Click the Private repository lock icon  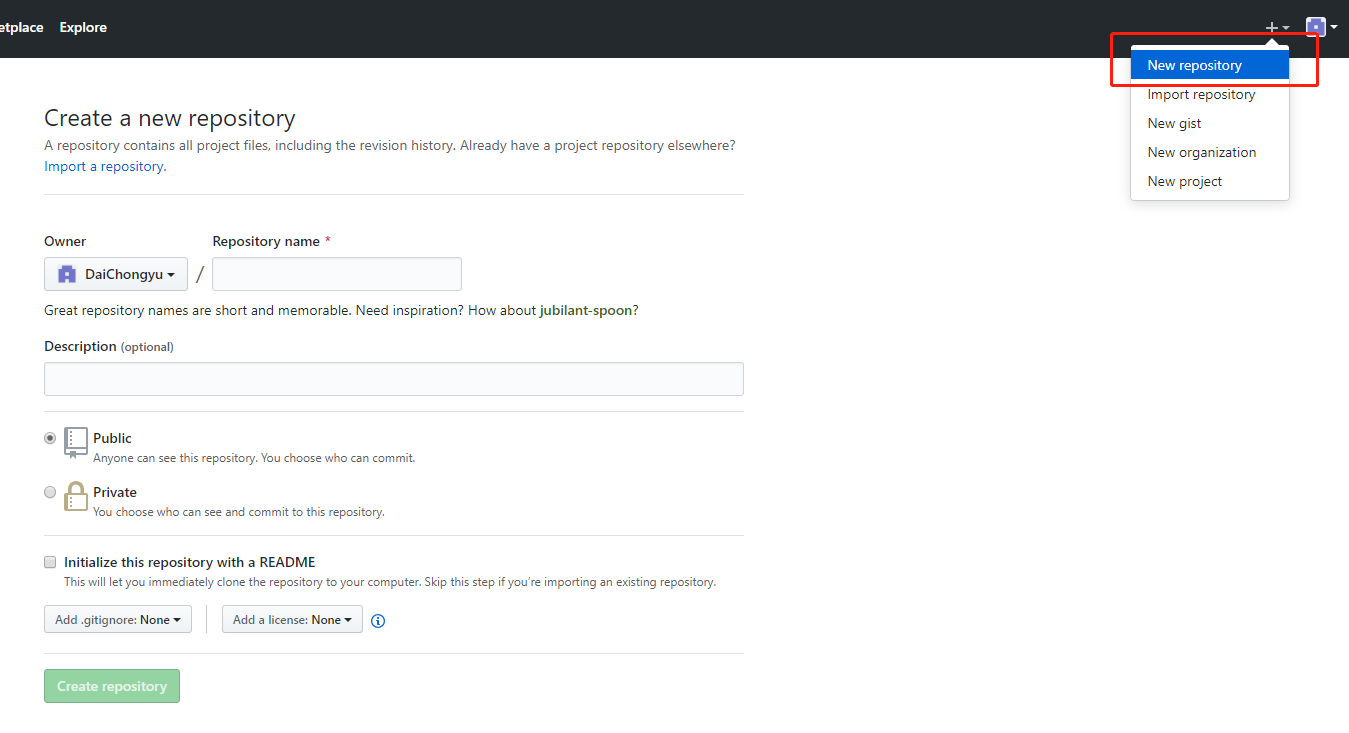point(76,496)
